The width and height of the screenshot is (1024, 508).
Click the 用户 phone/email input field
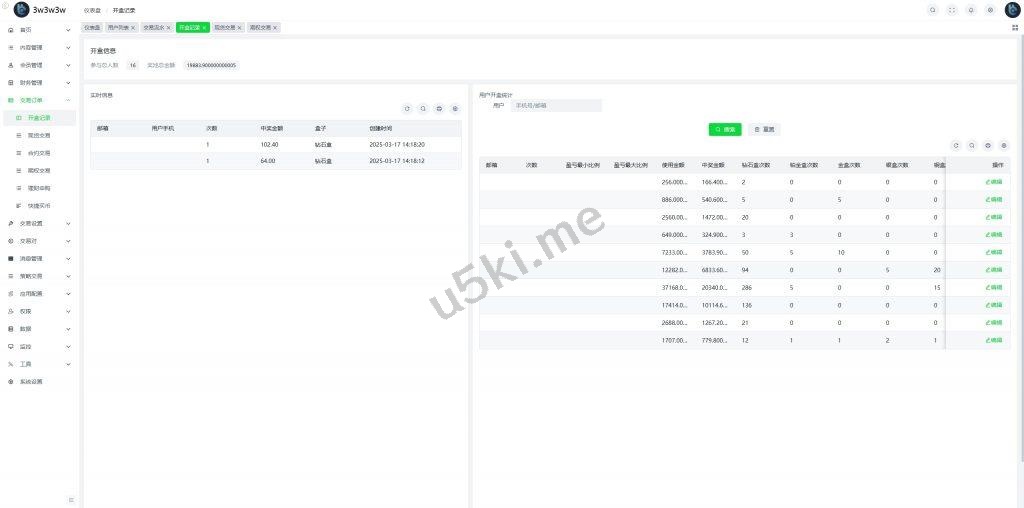click(x=556, y=105)
